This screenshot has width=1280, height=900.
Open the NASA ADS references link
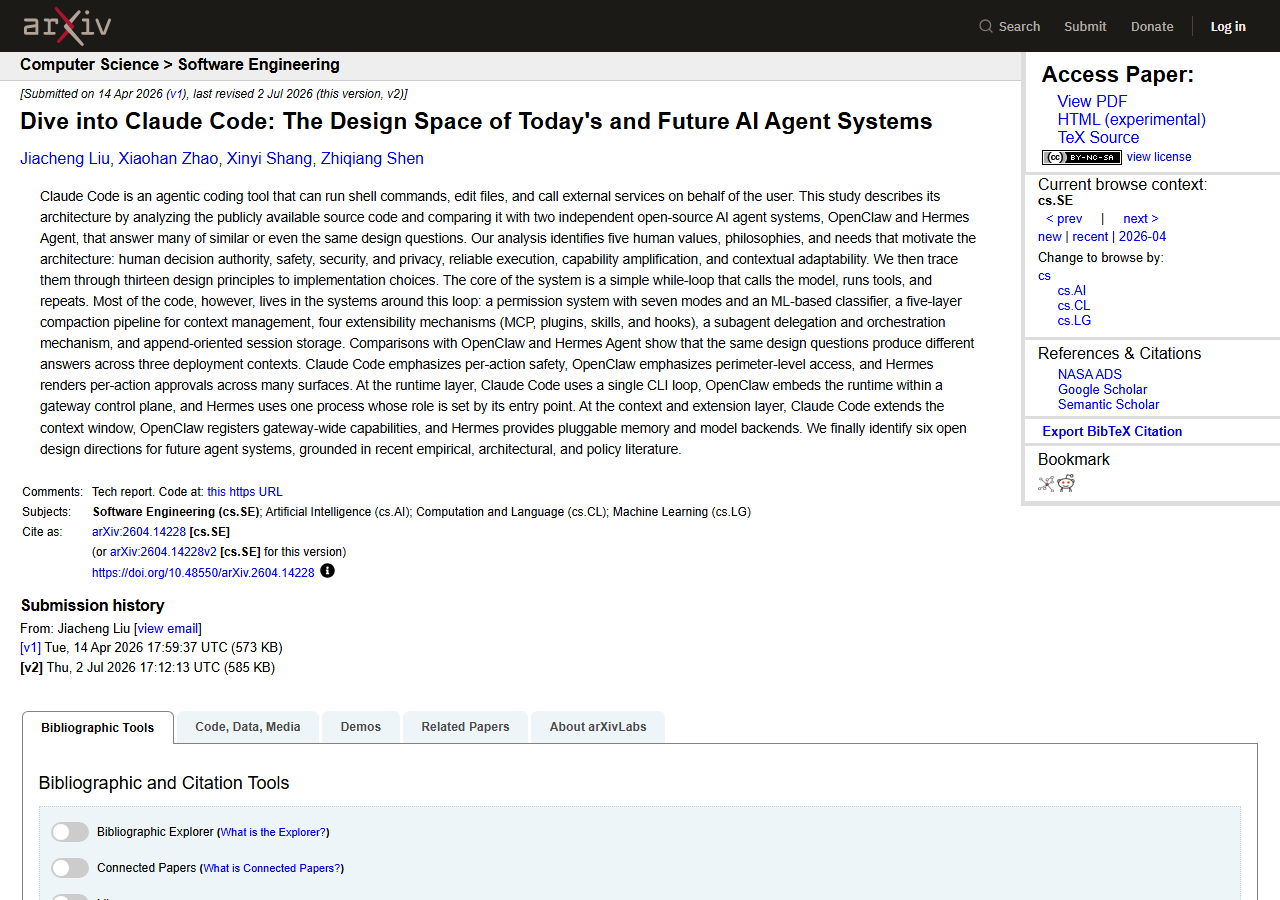click(1090, 375)
